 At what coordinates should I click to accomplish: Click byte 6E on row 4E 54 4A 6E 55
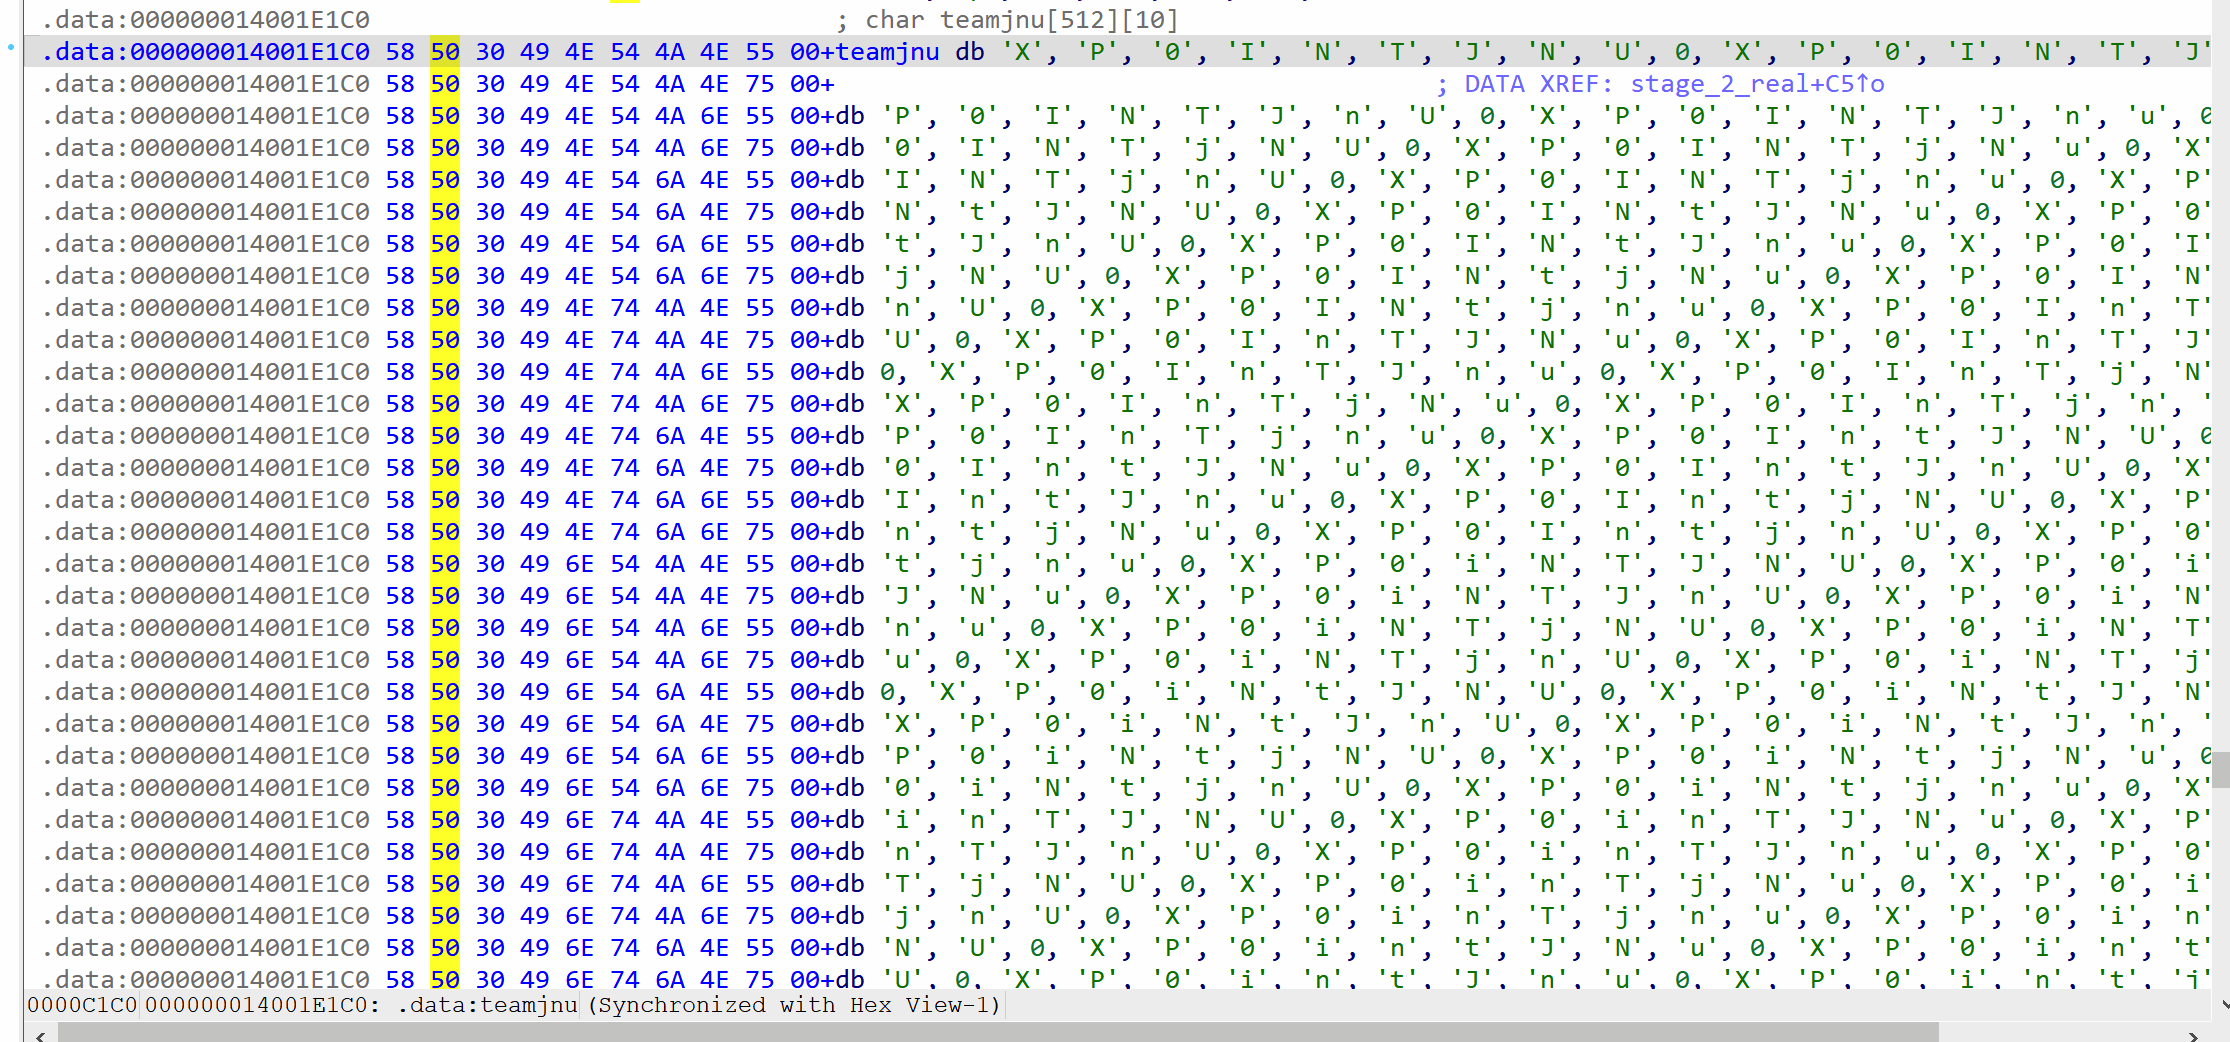tap(714, 116)
